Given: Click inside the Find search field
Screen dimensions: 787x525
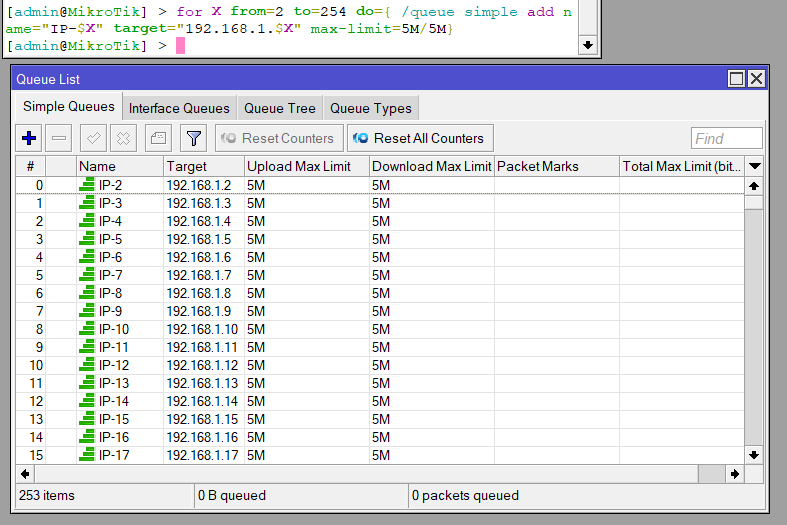Looking at the screenshot, I should [x=726, y=139].
